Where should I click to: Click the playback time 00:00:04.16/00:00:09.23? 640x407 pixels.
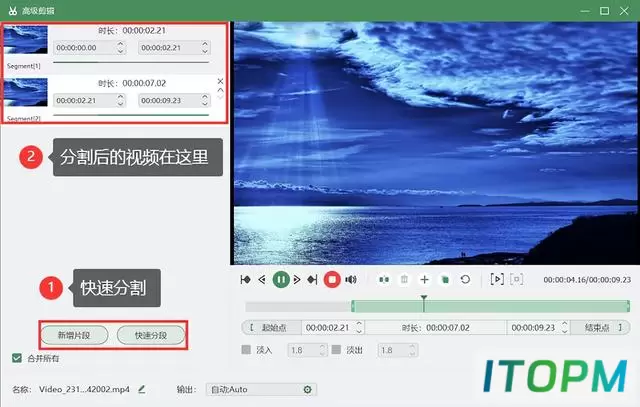(587, 280)
